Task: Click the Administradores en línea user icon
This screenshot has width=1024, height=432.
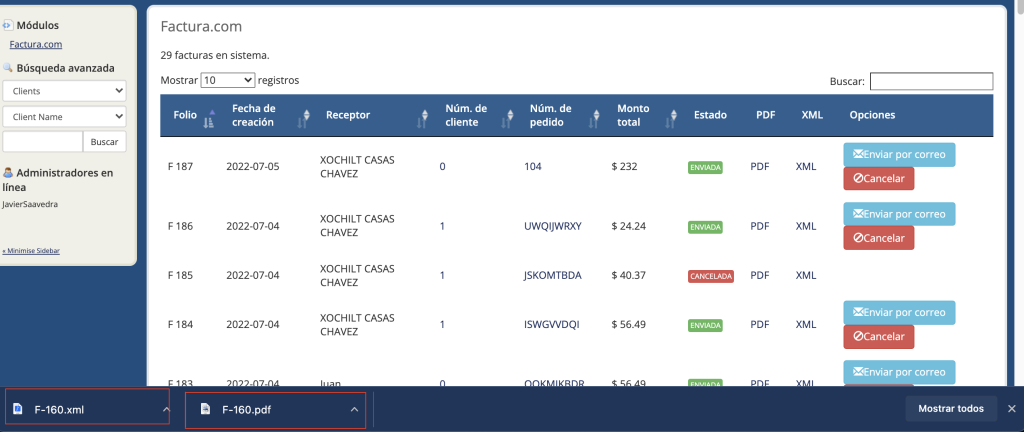Action: tap(8, 173)
